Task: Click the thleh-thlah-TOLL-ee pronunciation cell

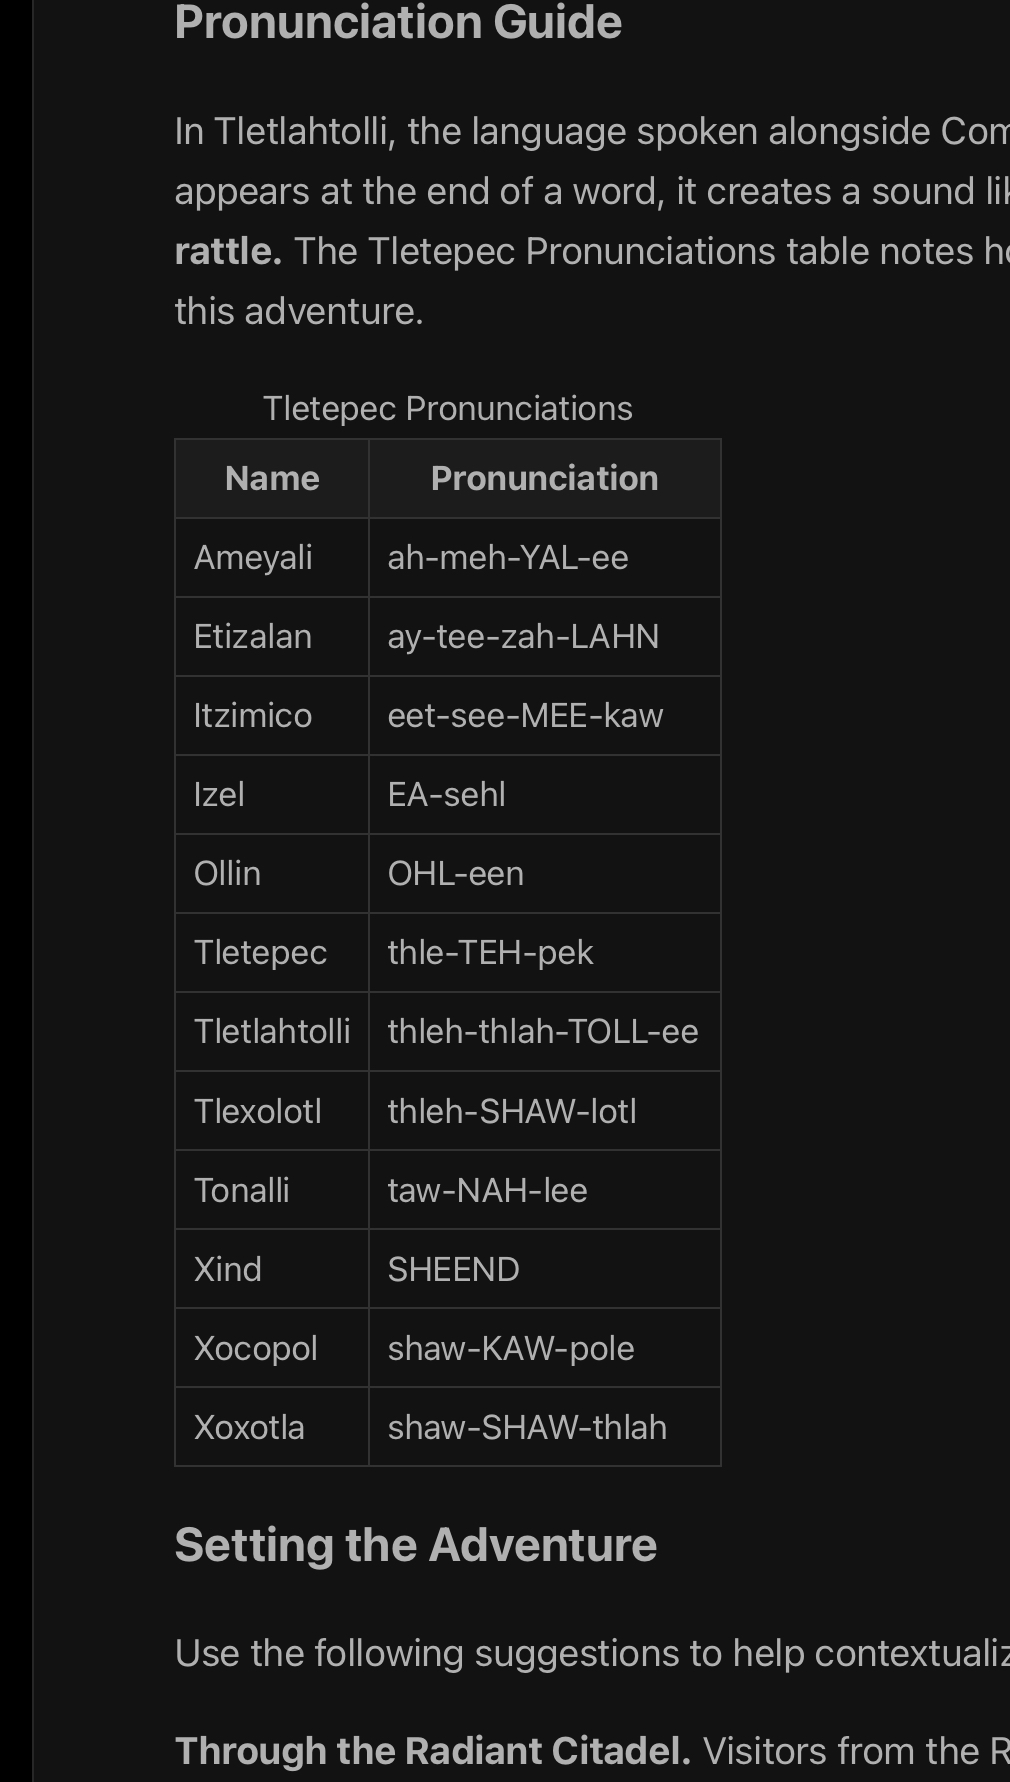Action: pos(543,1031)
